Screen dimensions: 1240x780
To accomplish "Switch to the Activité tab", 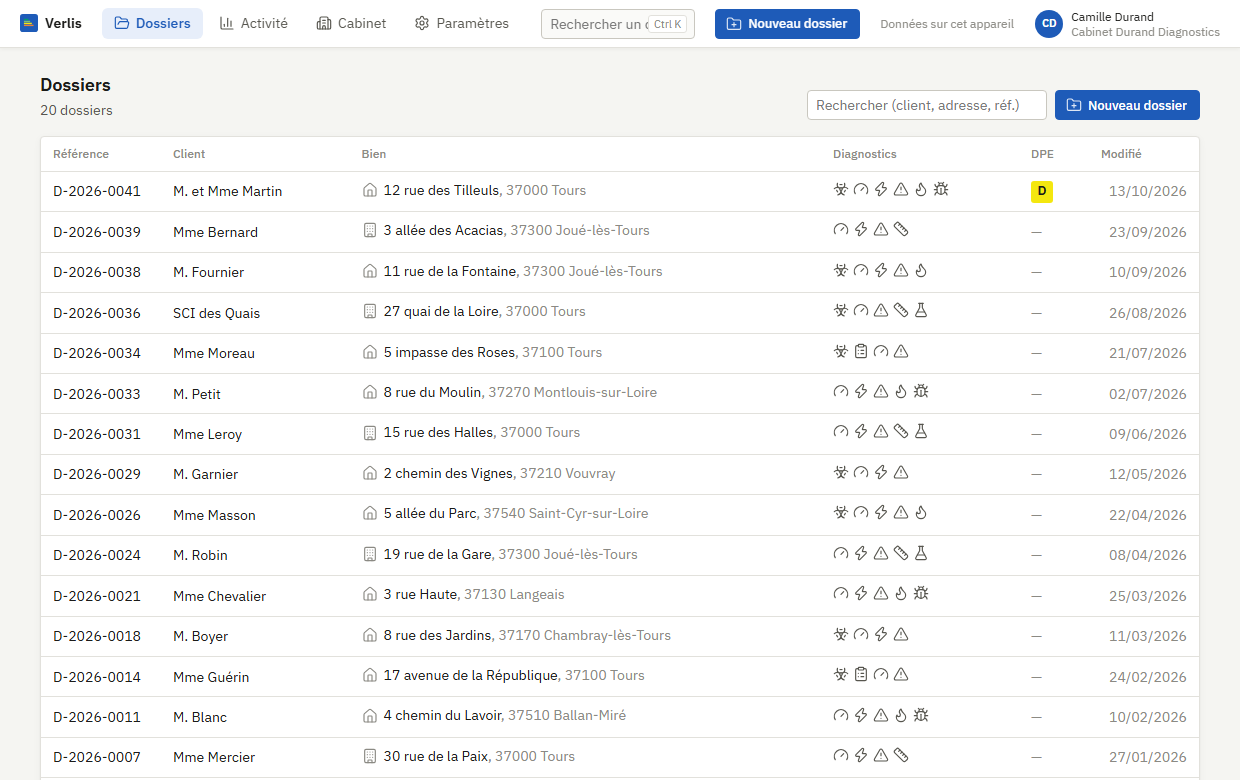I will 254,23.
